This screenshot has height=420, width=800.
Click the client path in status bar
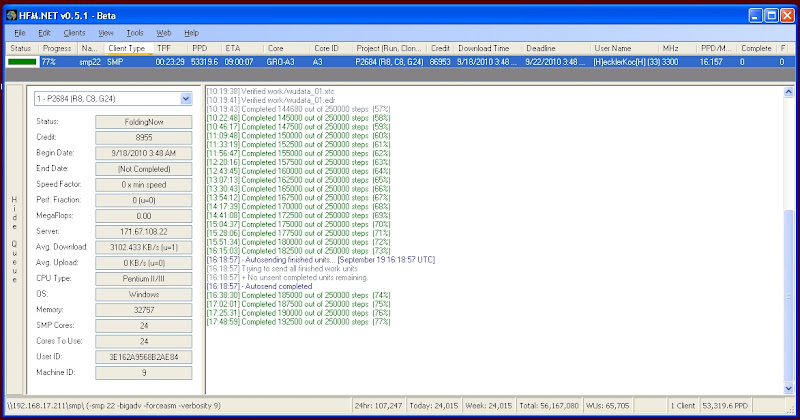tap(114, 406)
